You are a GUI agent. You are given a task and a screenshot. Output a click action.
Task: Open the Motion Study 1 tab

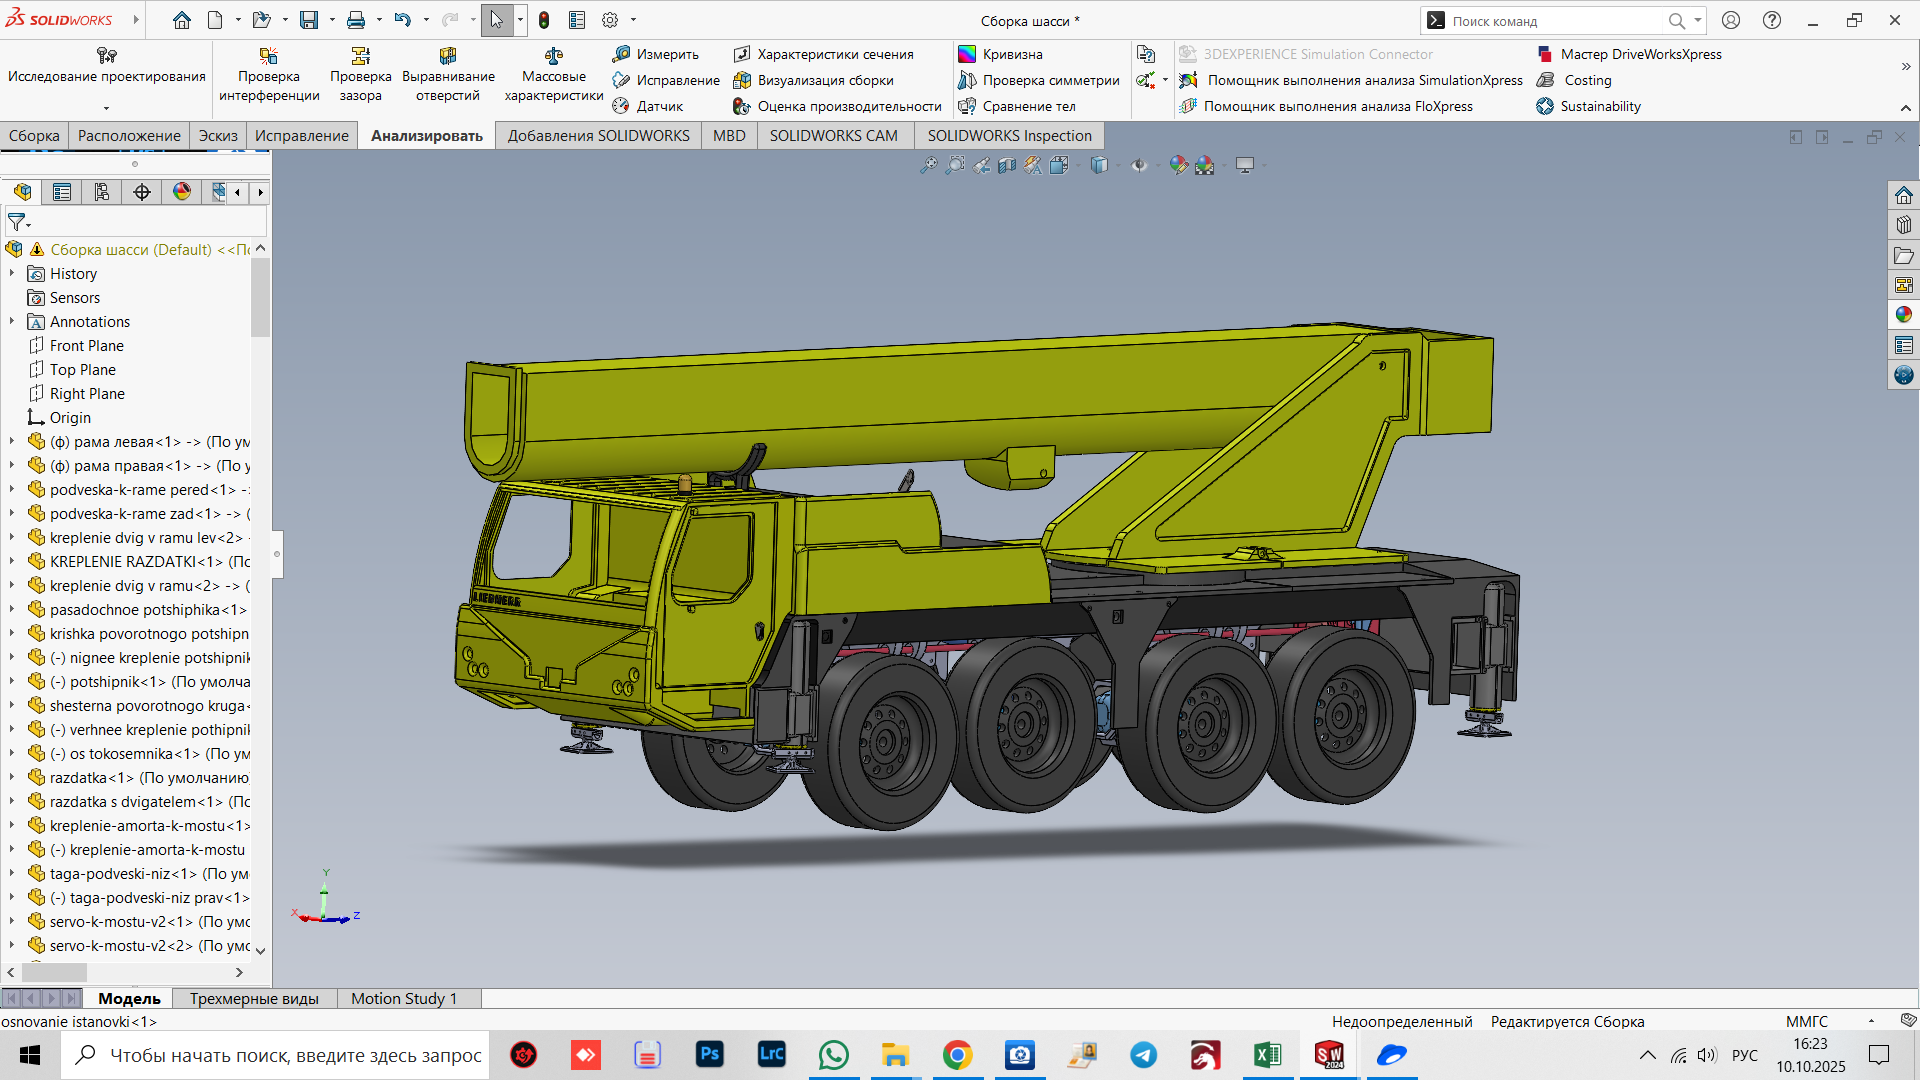403,998
